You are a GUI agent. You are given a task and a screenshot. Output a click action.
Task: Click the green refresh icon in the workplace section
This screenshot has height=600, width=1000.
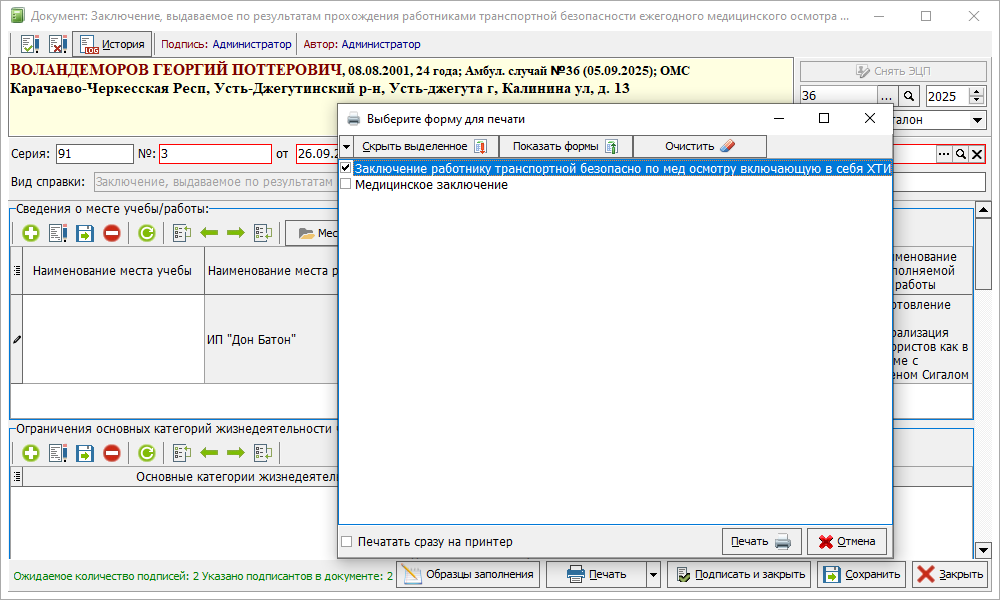coord(147,233)
